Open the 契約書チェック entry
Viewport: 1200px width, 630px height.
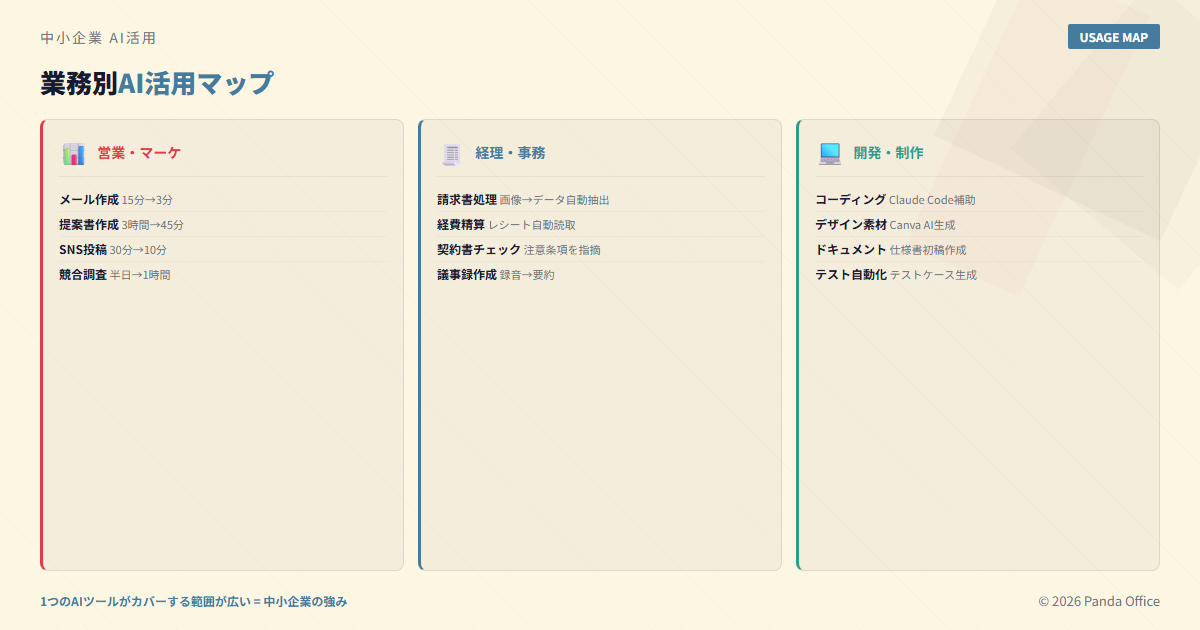point(518,250)
